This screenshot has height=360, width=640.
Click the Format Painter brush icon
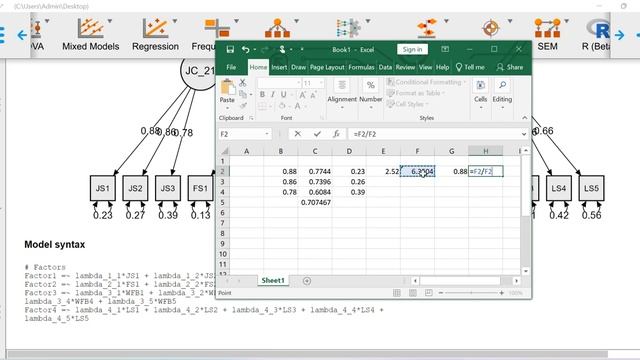[243, 106]
